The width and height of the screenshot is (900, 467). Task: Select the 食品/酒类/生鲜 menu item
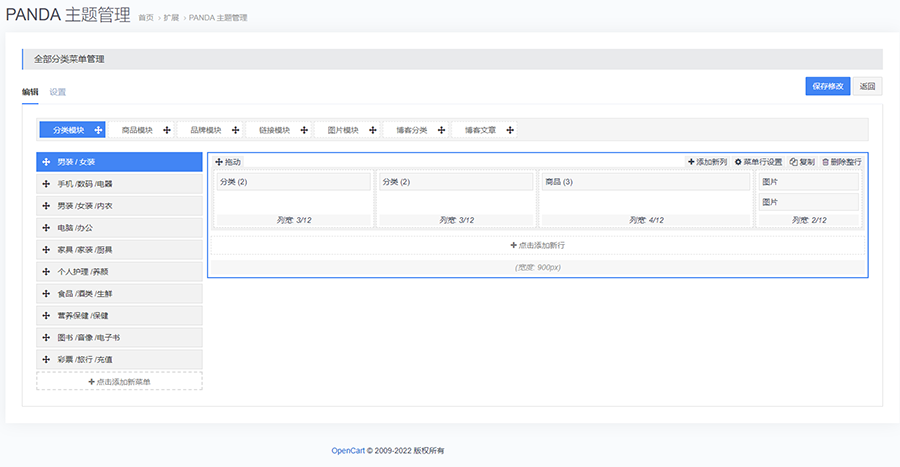(x=119, y=294)
